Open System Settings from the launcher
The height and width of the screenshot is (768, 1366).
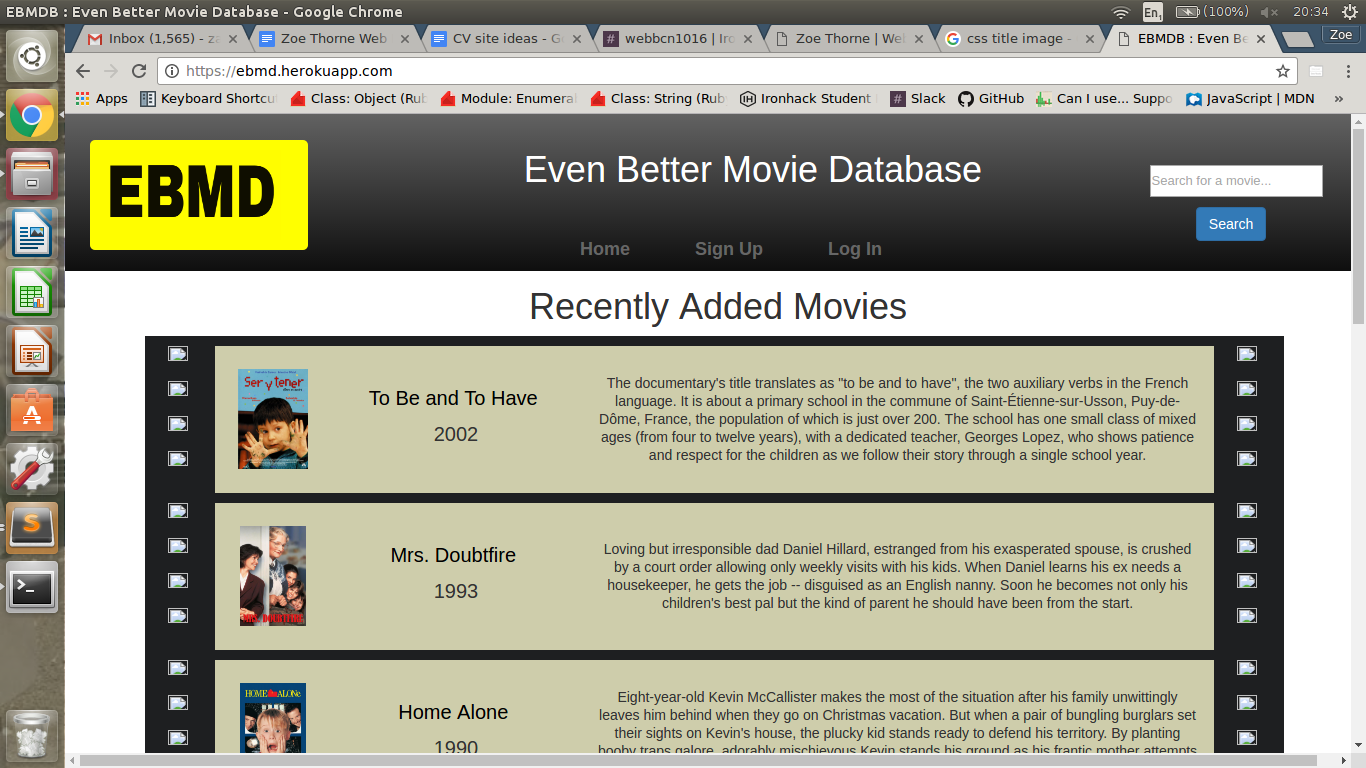point(32,470)
